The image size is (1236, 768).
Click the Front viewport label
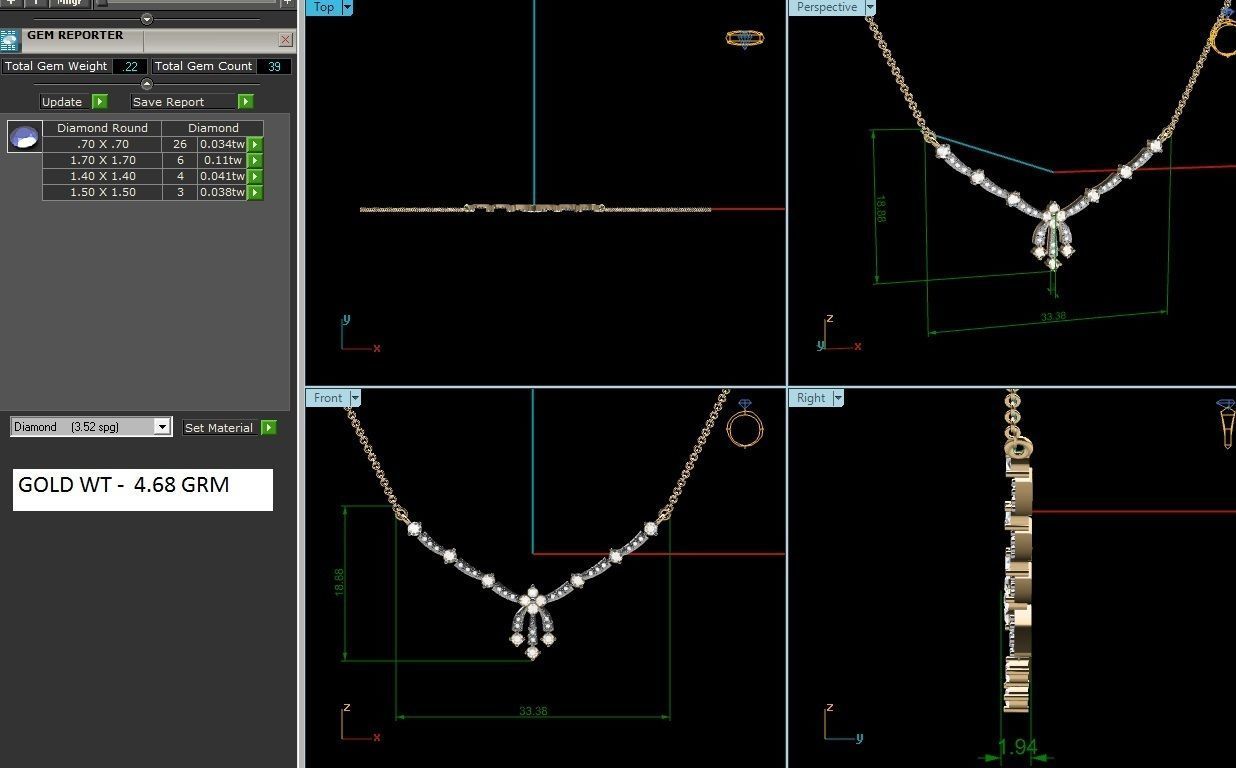pos(328,398)
